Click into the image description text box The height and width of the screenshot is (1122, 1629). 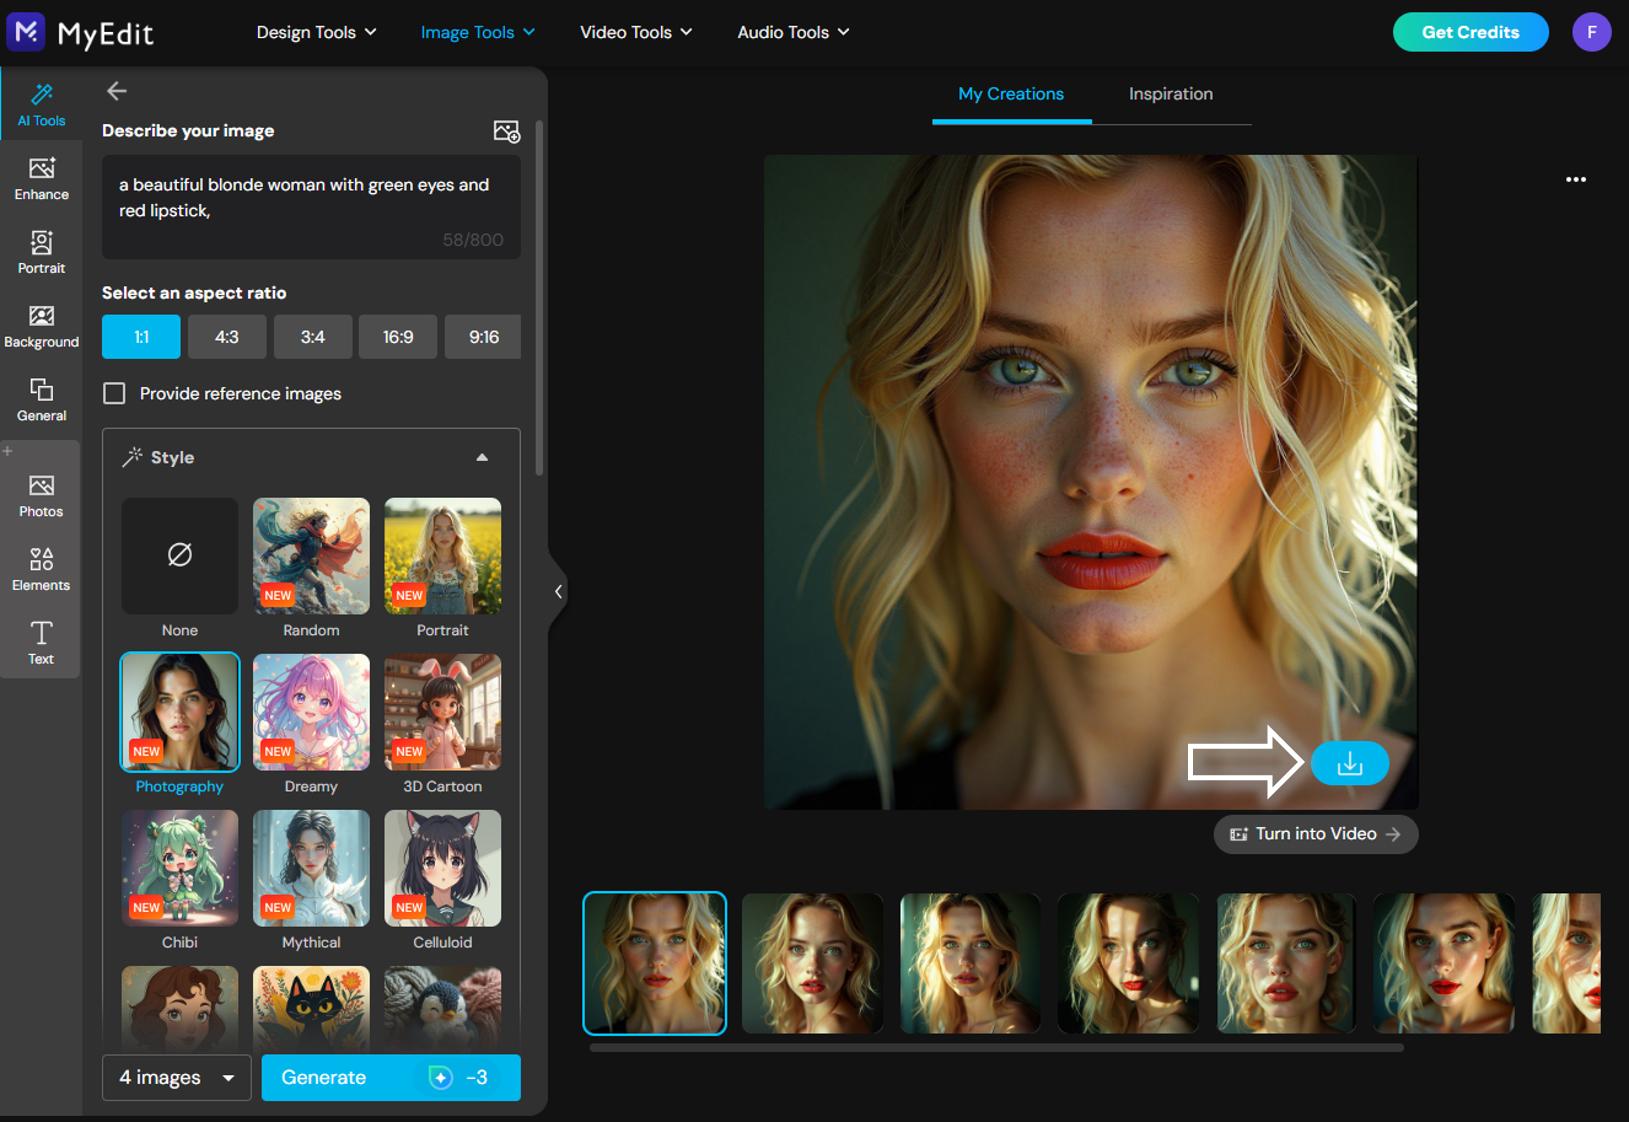(x=311, y=207)
